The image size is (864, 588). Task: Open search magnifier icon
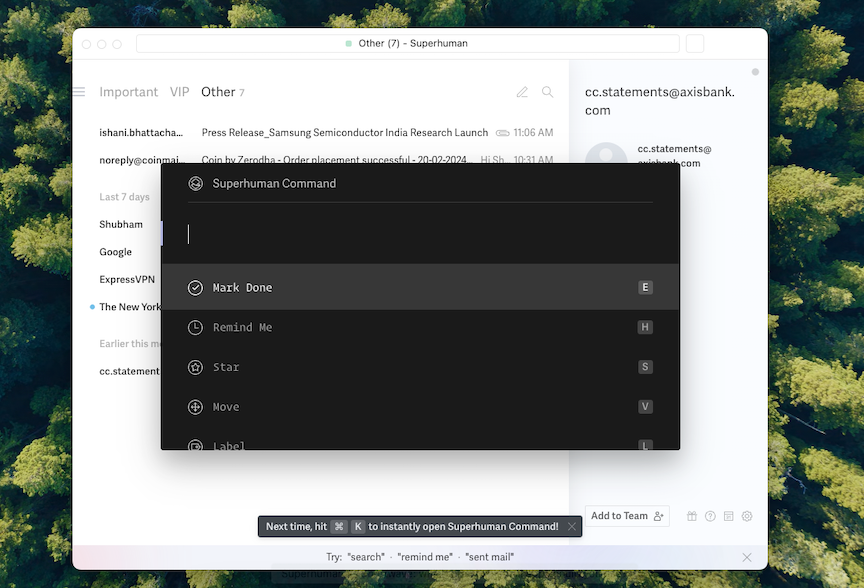click(x=547, y=92)
